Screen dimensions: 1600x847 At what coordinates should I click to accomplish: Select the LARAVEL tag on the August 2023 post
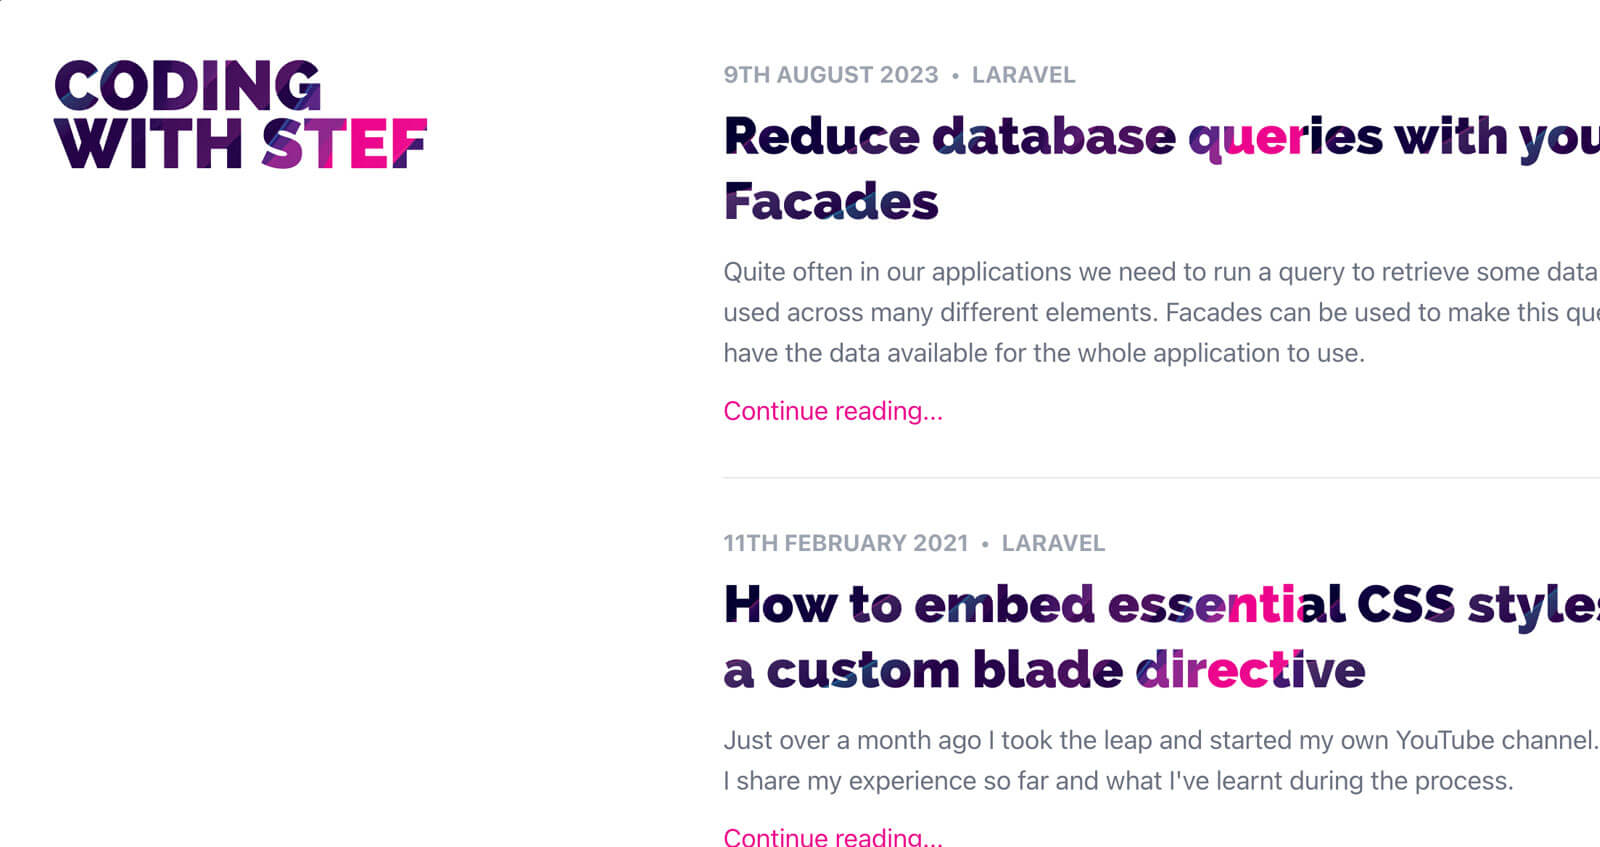pyautogui.click(x=1023, y=75)
